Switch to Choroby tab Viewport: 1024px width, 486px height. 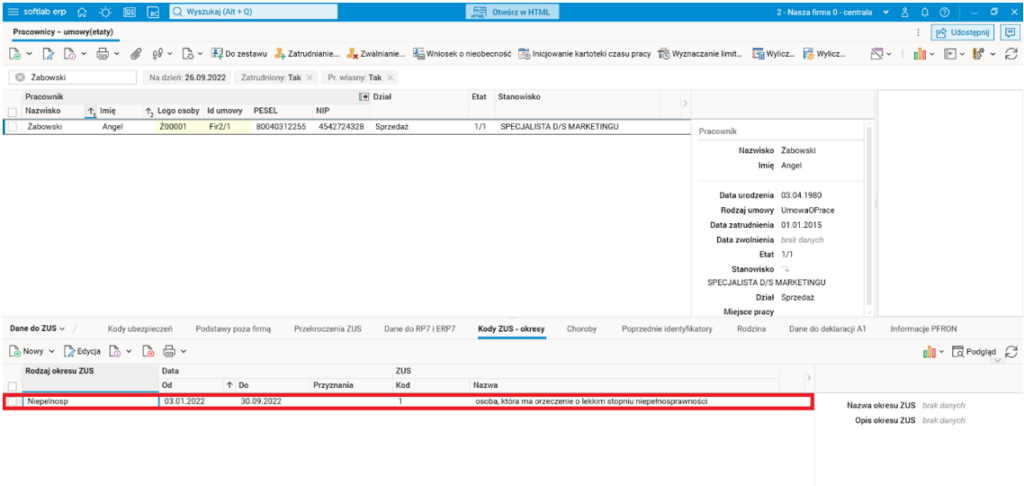point(582,329)
